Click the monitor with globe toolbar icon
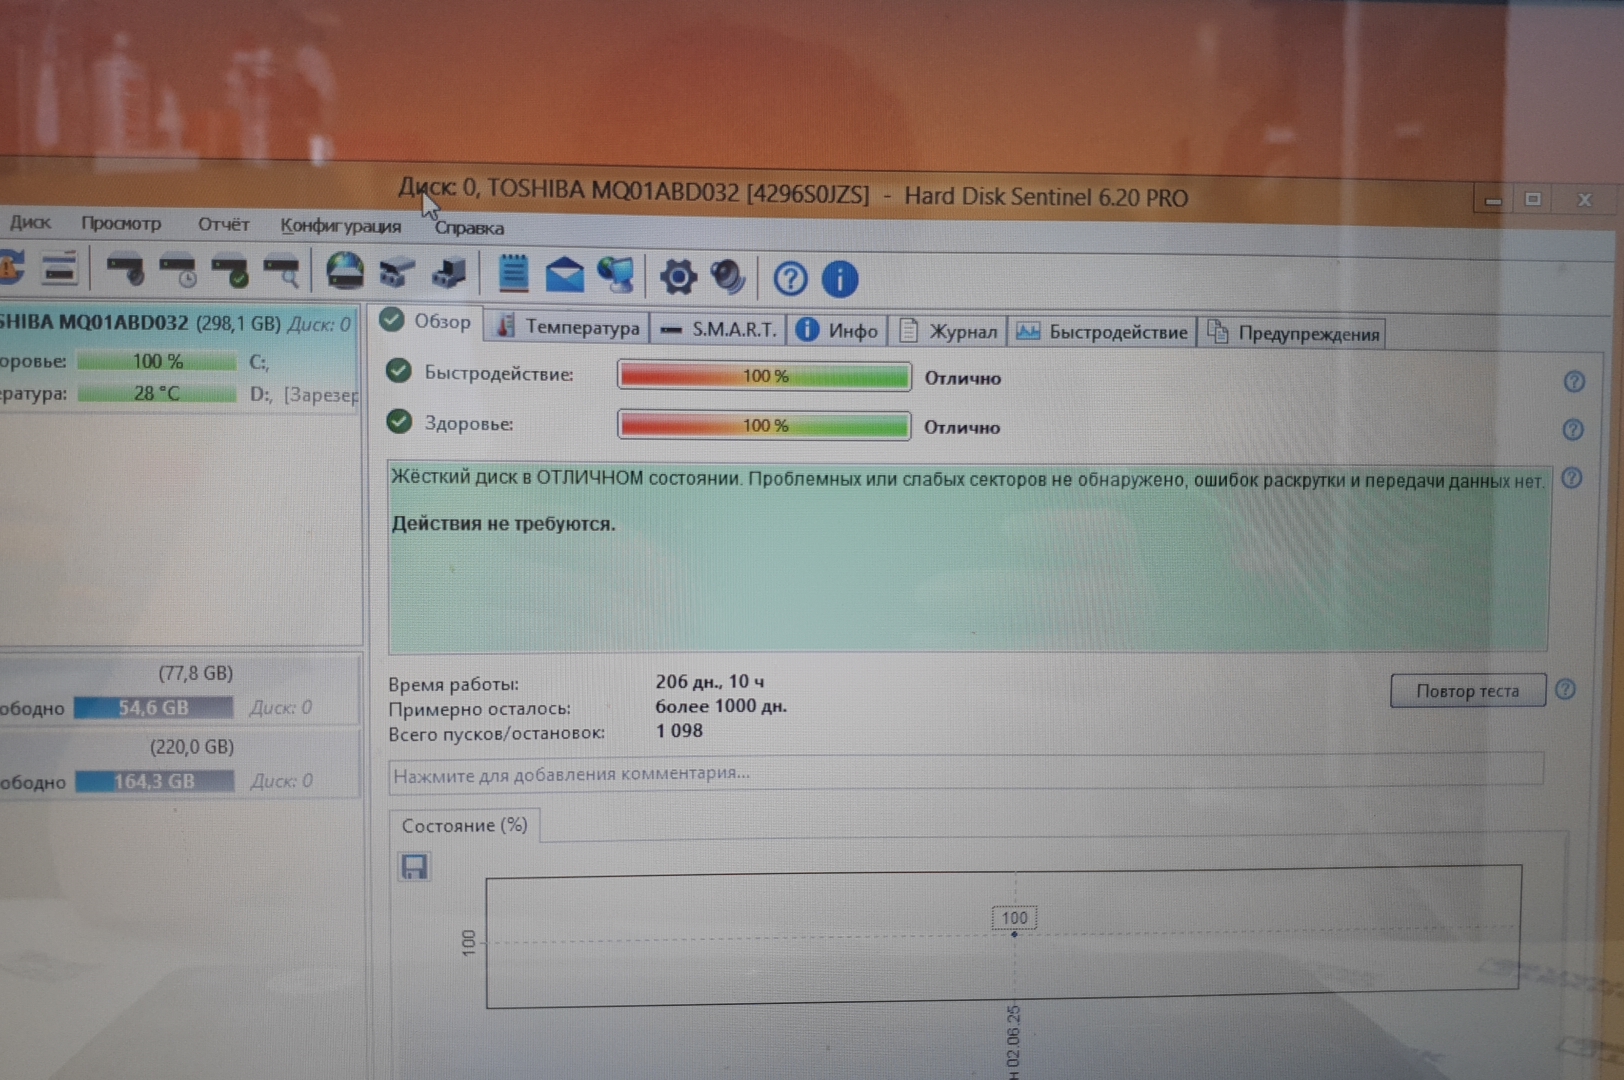This screenshot has width=1624, height=1080. click(616, 275)
